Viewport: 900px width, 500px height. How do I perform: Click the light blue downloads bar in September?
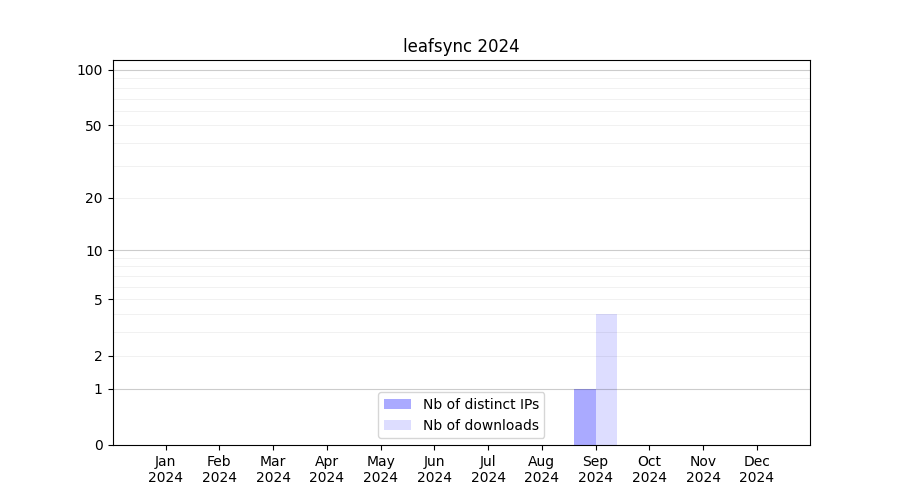click(606, 380)
